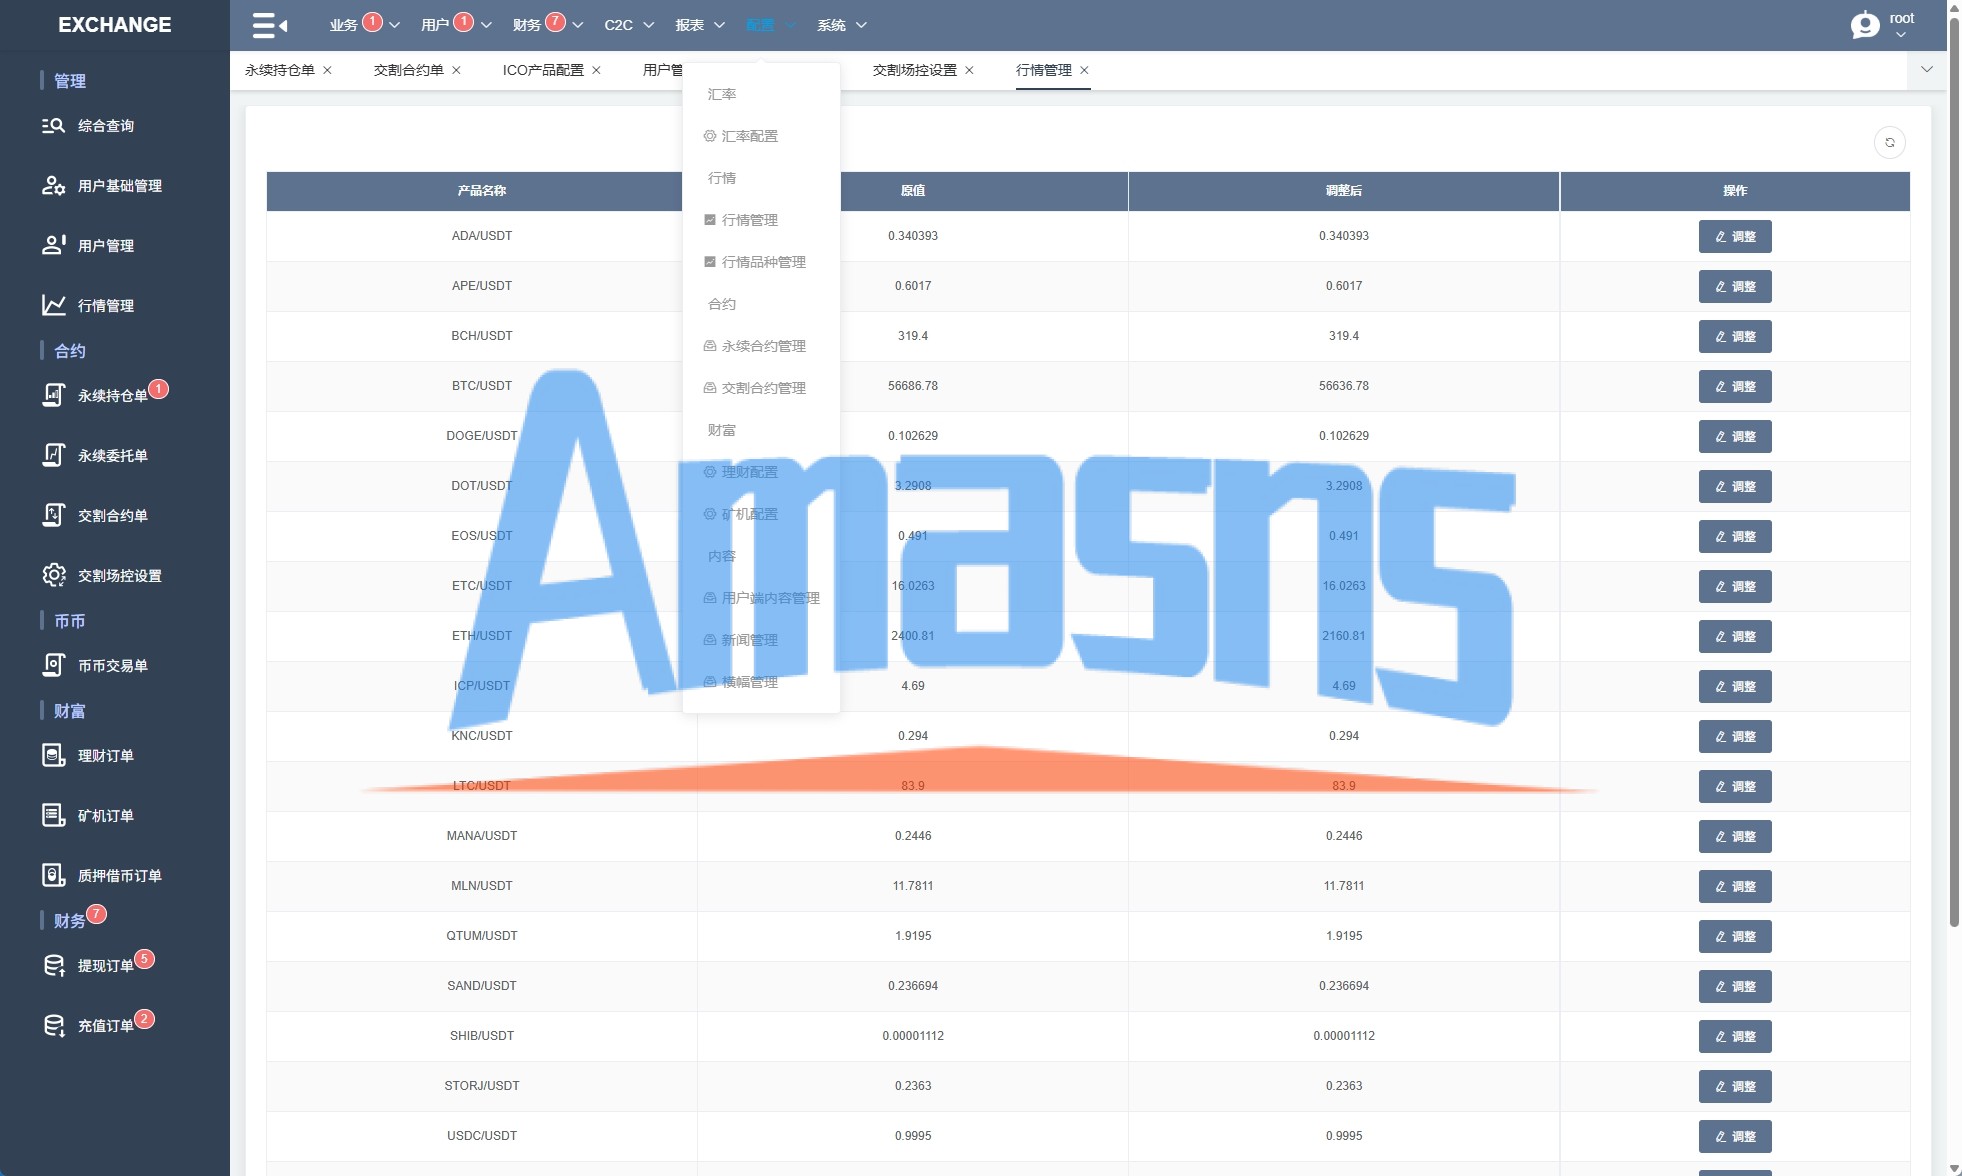
Task: Expand the 财务 top menu
Action: (548, 25)
